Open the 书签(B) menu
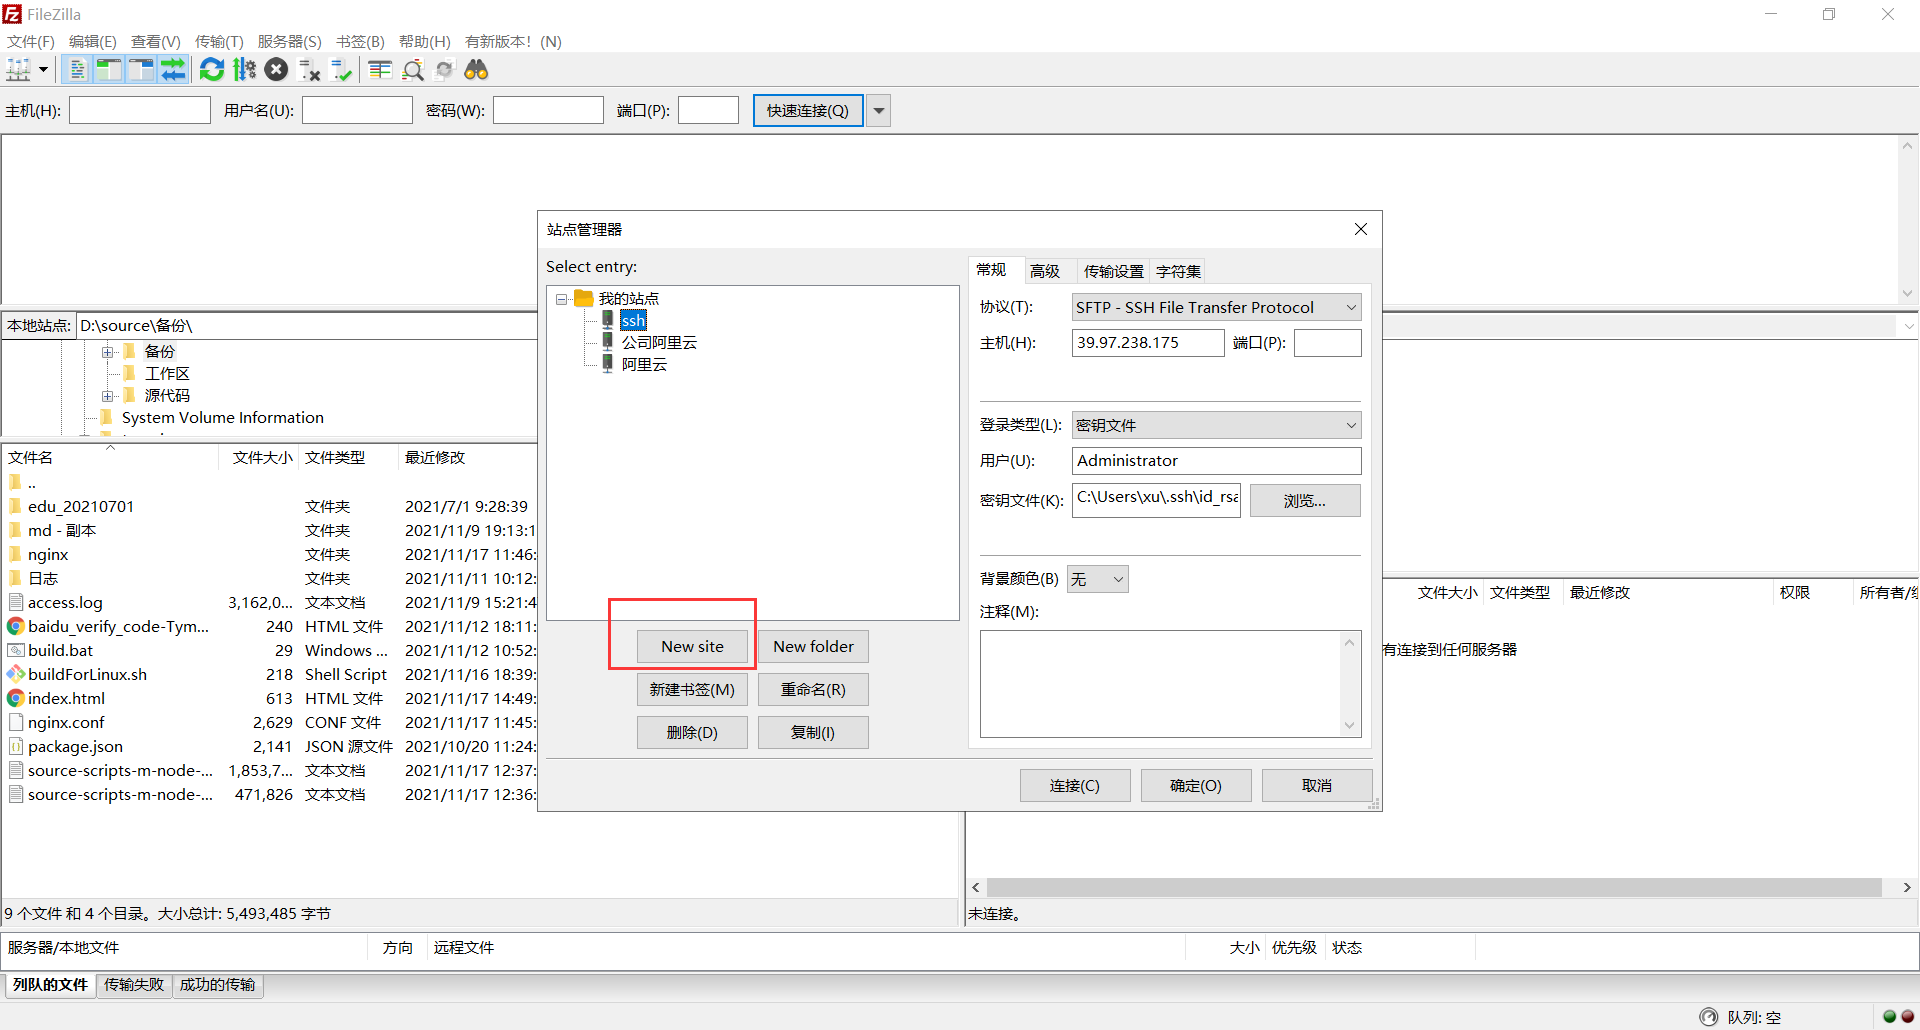Screen dimensions: 1920x1030 coord(360,41)
